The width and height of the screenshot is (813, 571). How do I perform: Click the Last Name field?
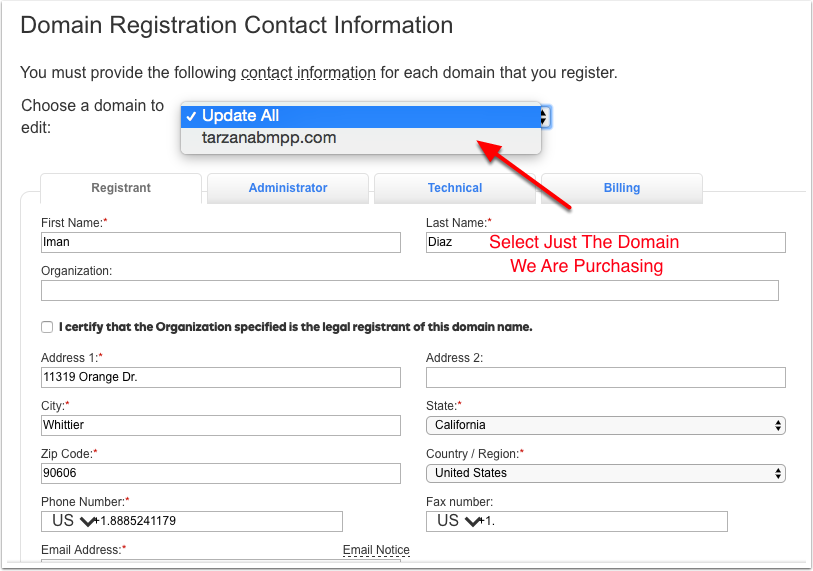click(x=606, y=242)
